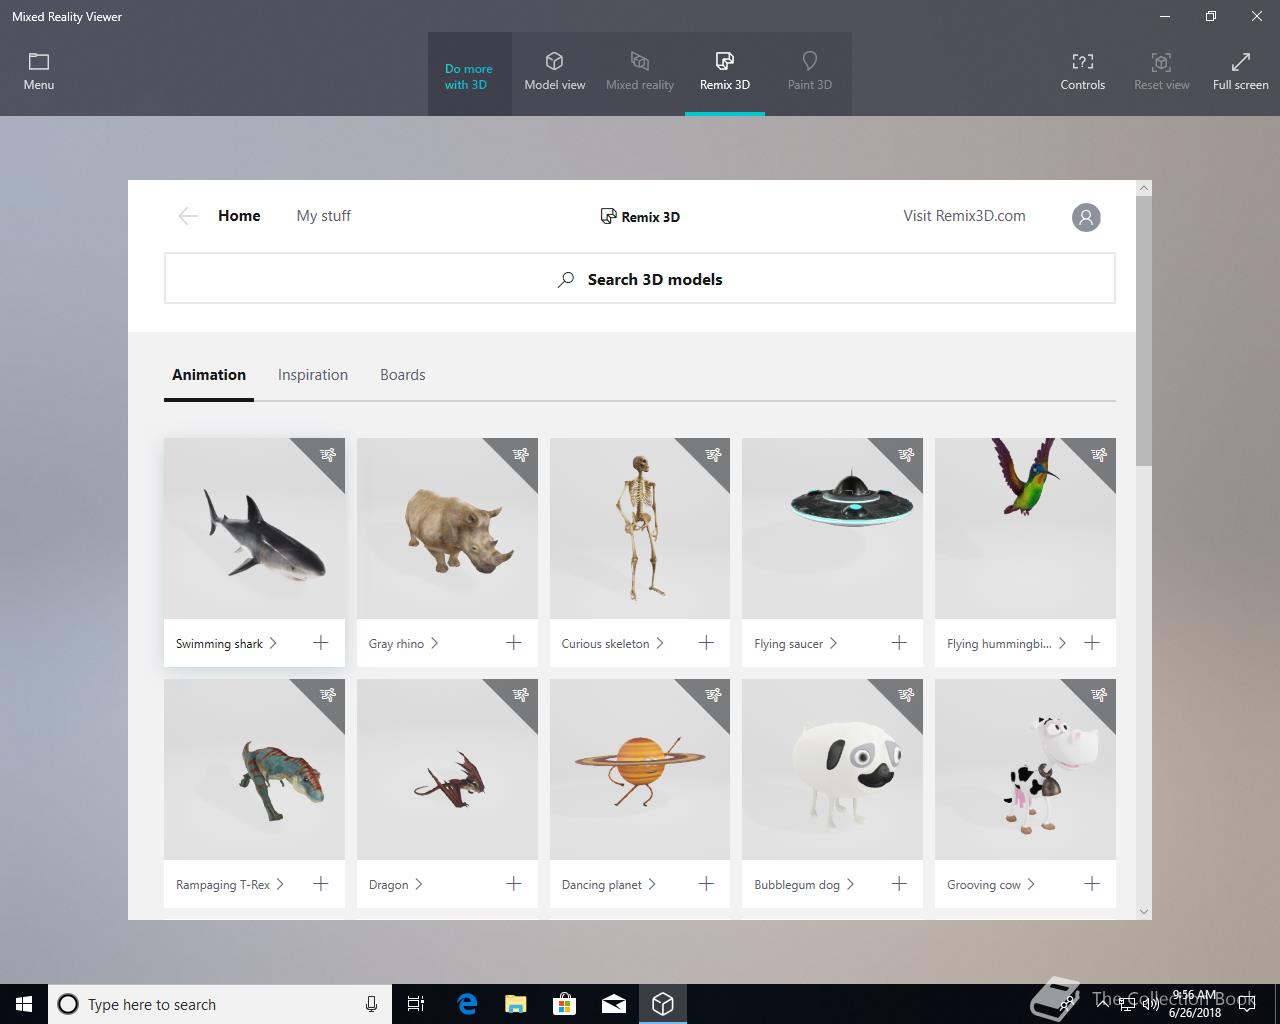This screenshot has width=1280, height=1024.
Task: Click the Remix panel vertical scrollbar
Action: (x=1144, y=330)
